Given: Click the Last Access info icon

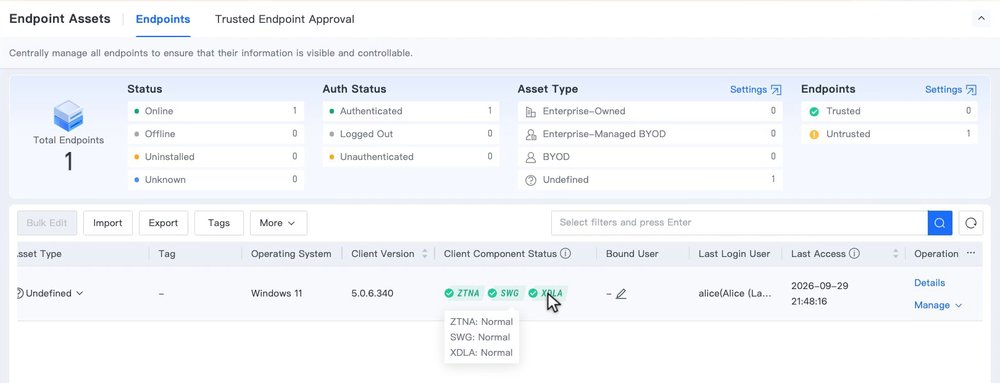Looking at the screenshot, I should tap(854, 254).
